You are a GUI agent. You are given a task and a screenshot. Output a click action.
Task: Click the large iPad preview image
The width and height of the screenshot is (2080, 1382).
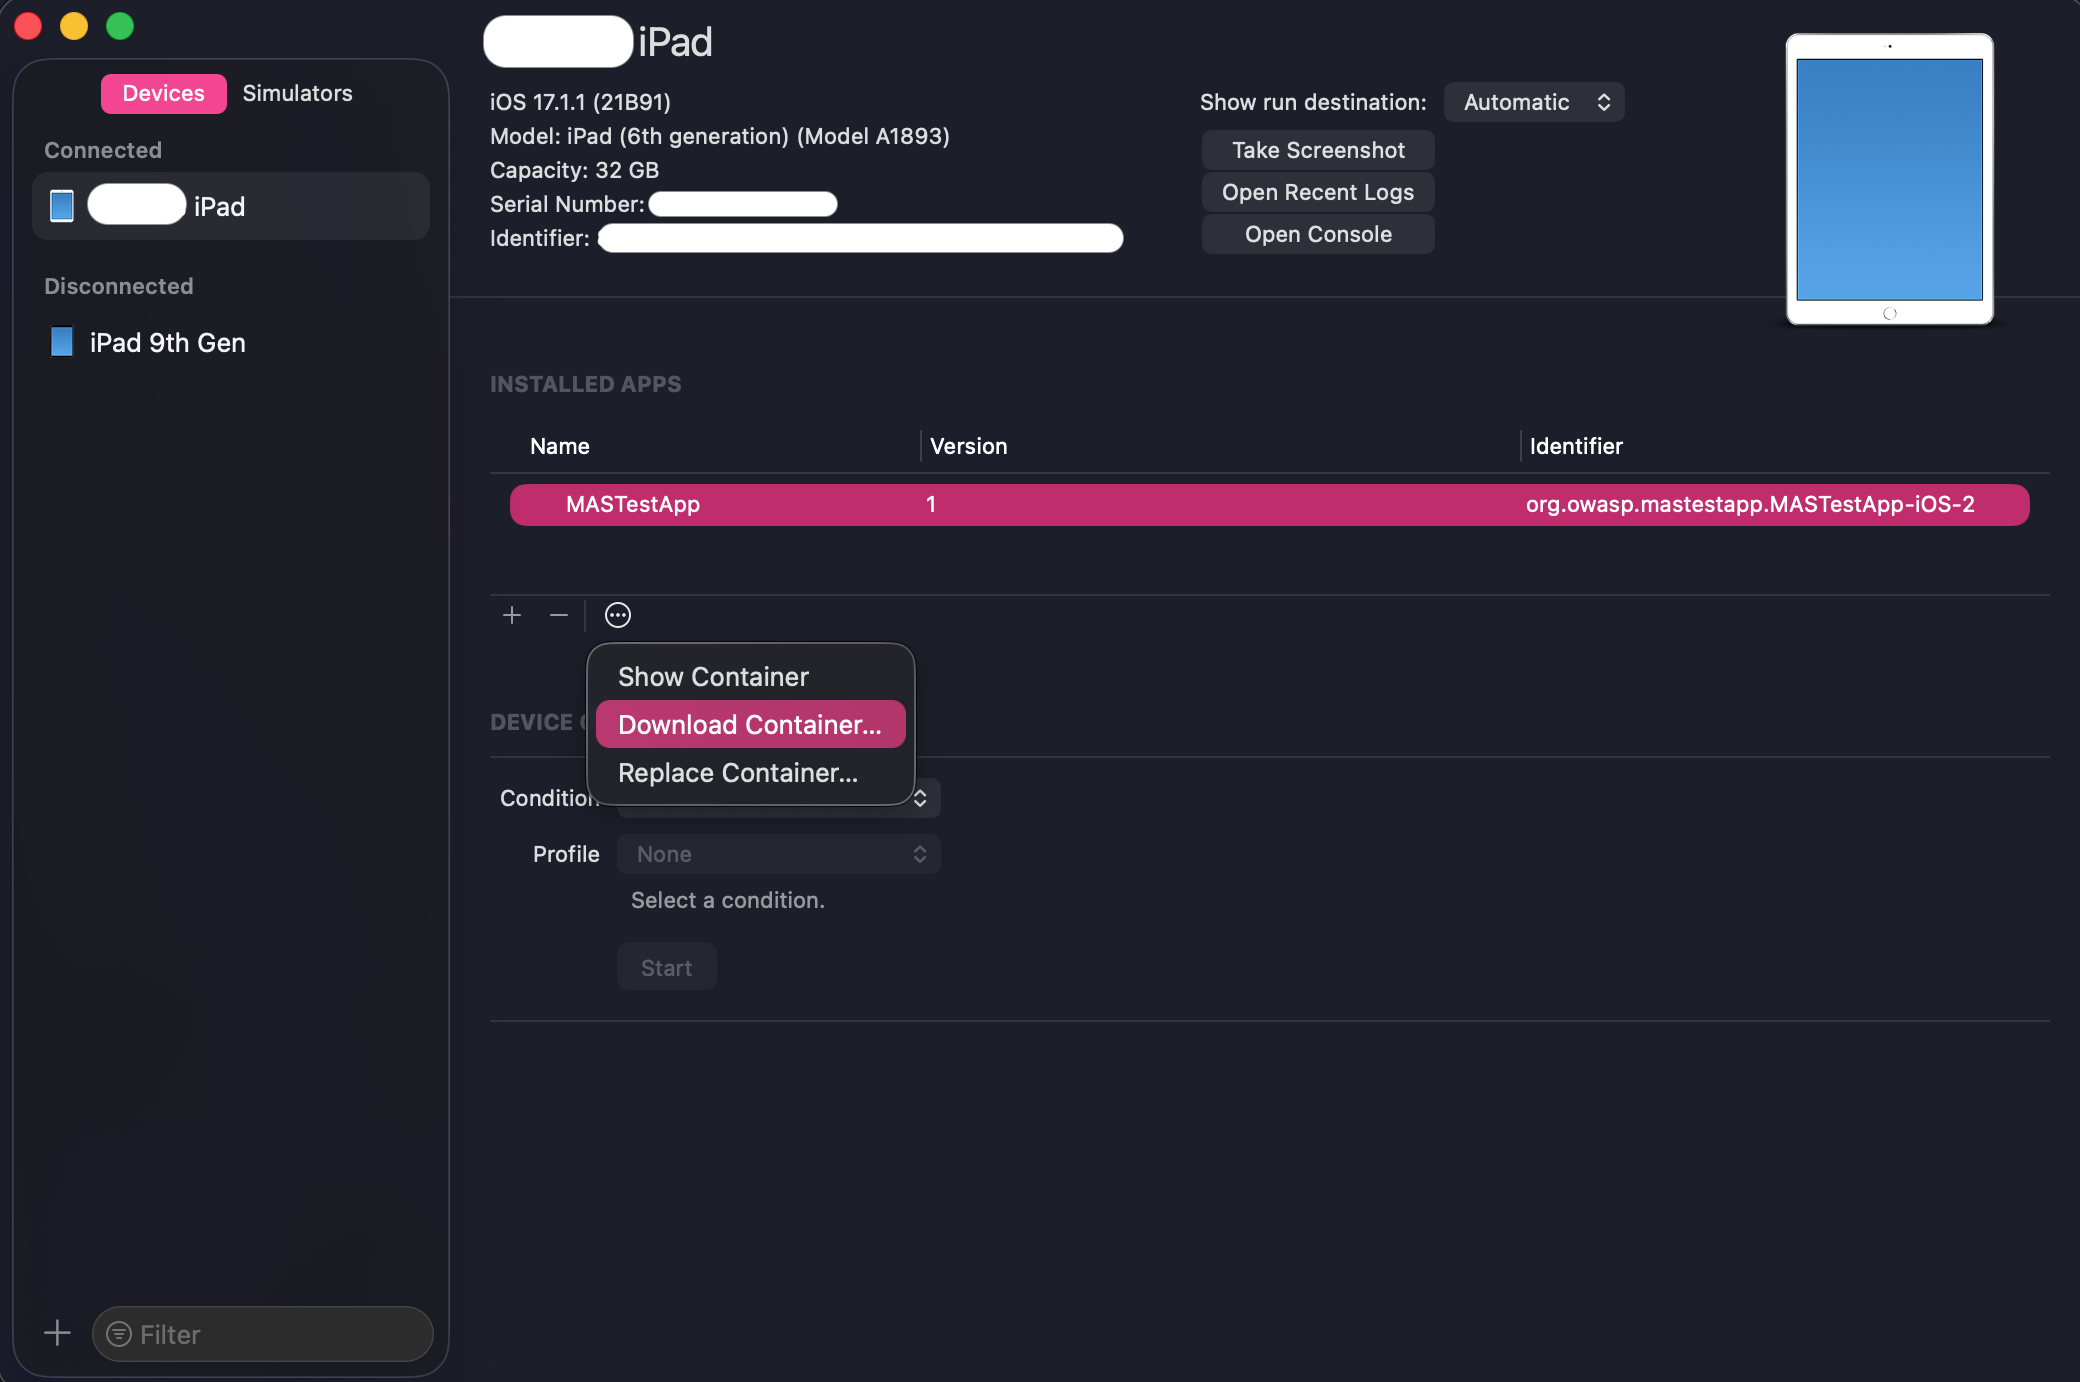1889,180
